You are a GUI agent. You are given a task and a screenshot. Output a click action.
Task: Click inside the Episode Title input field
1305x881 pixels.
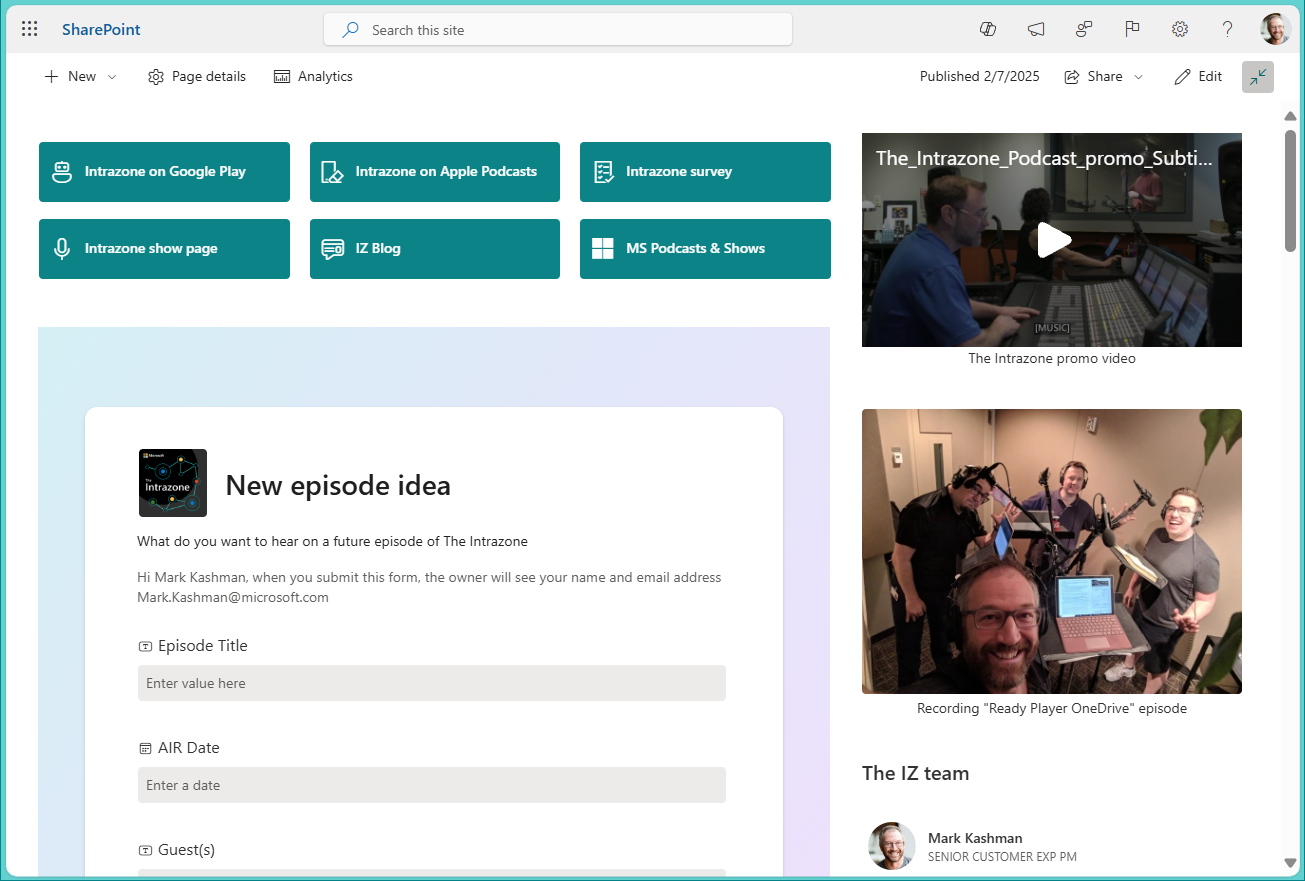pos(431,683)
